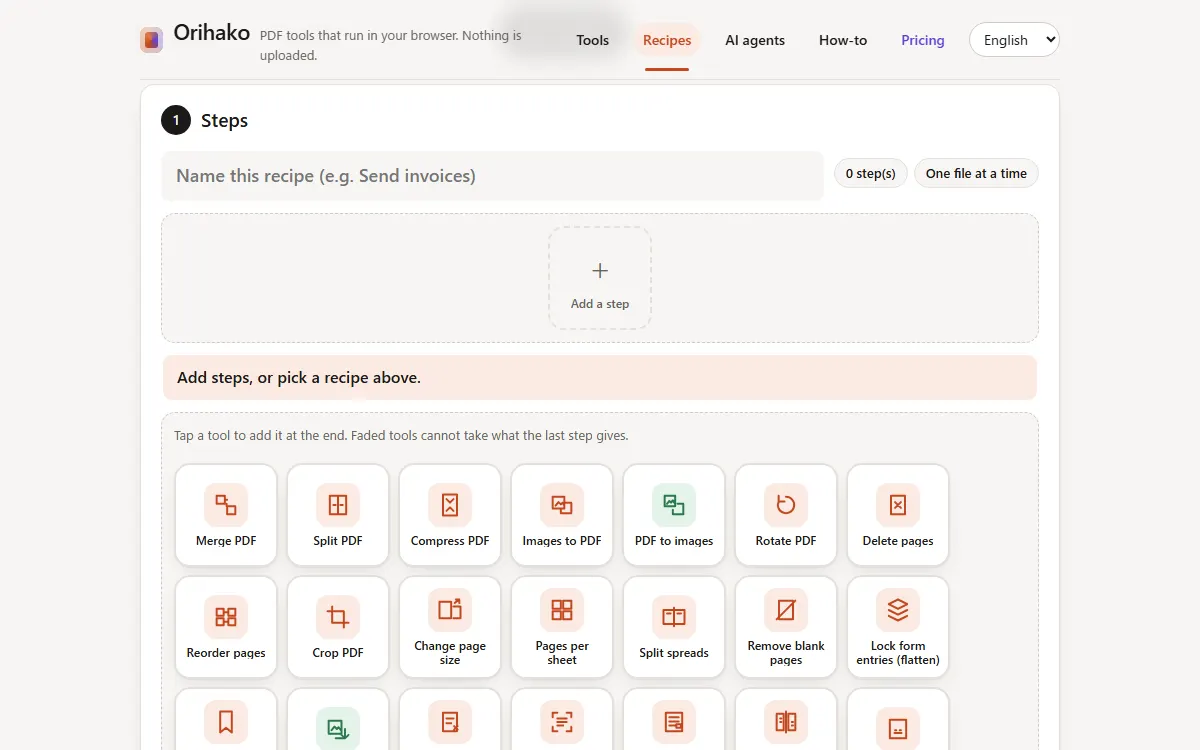Click the Steps heading
The image size is (1200, 750).
pyautogui.click(x=224, y=121)
